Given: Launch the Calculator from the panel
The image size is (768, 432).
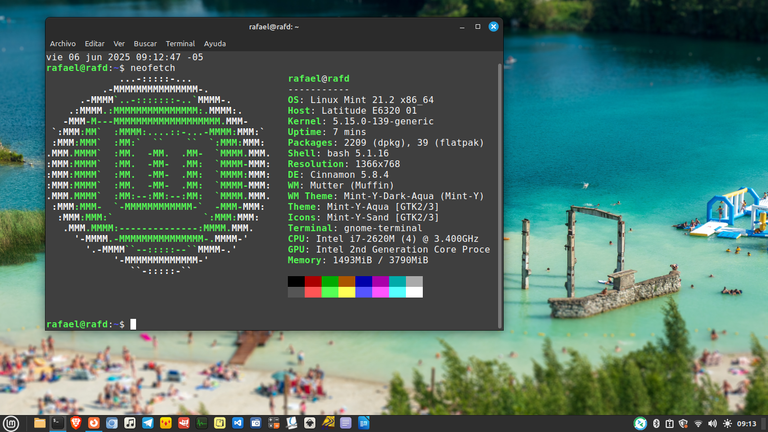Looking at the screenshot, I should pos(274,423).
